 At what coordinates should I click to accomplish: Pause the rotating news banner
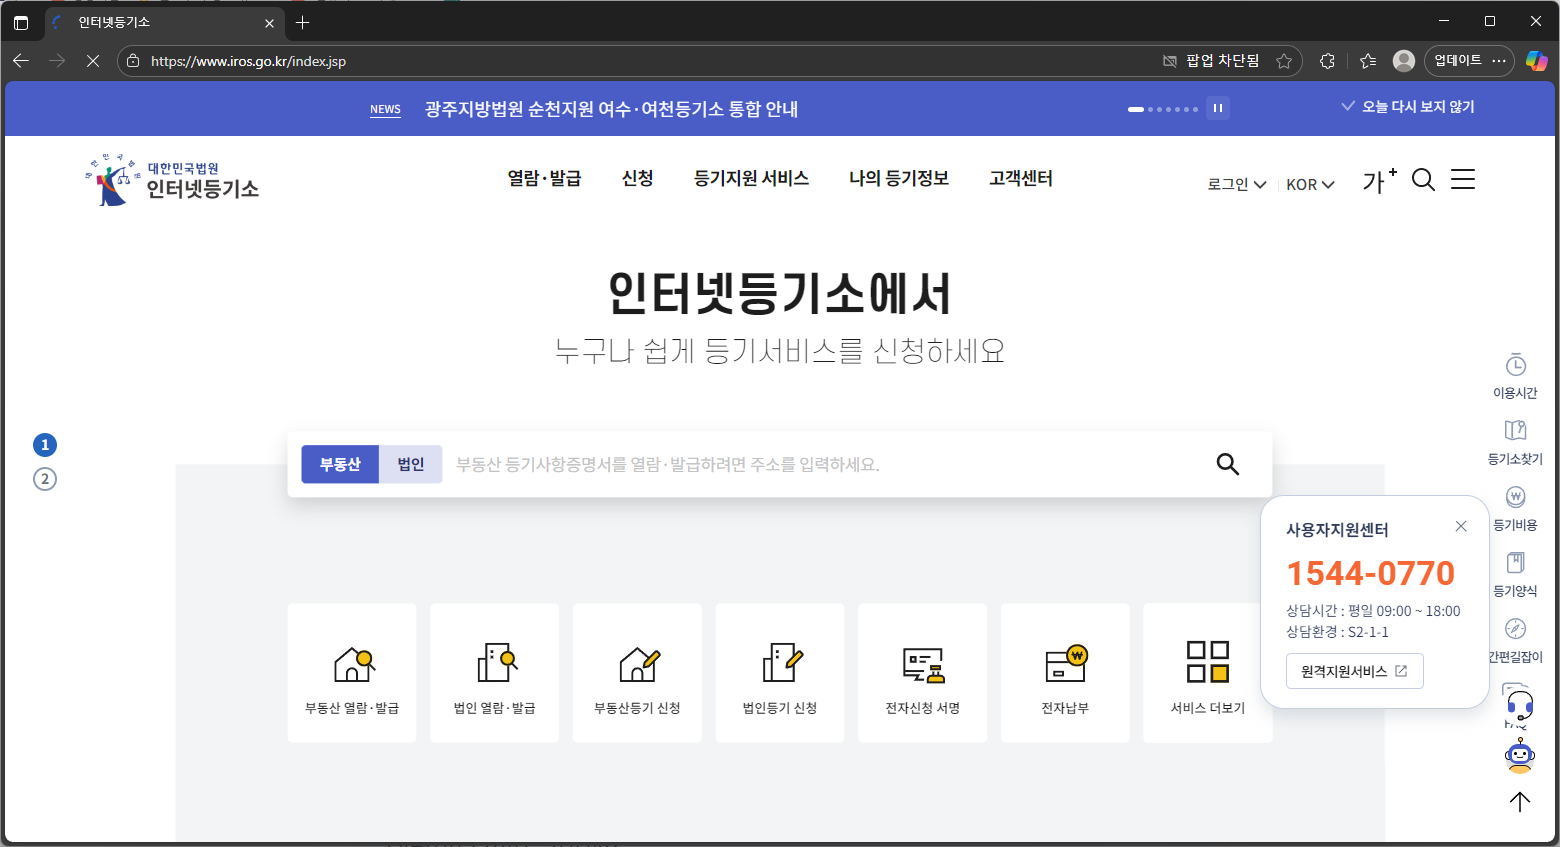coord(1217,108)
